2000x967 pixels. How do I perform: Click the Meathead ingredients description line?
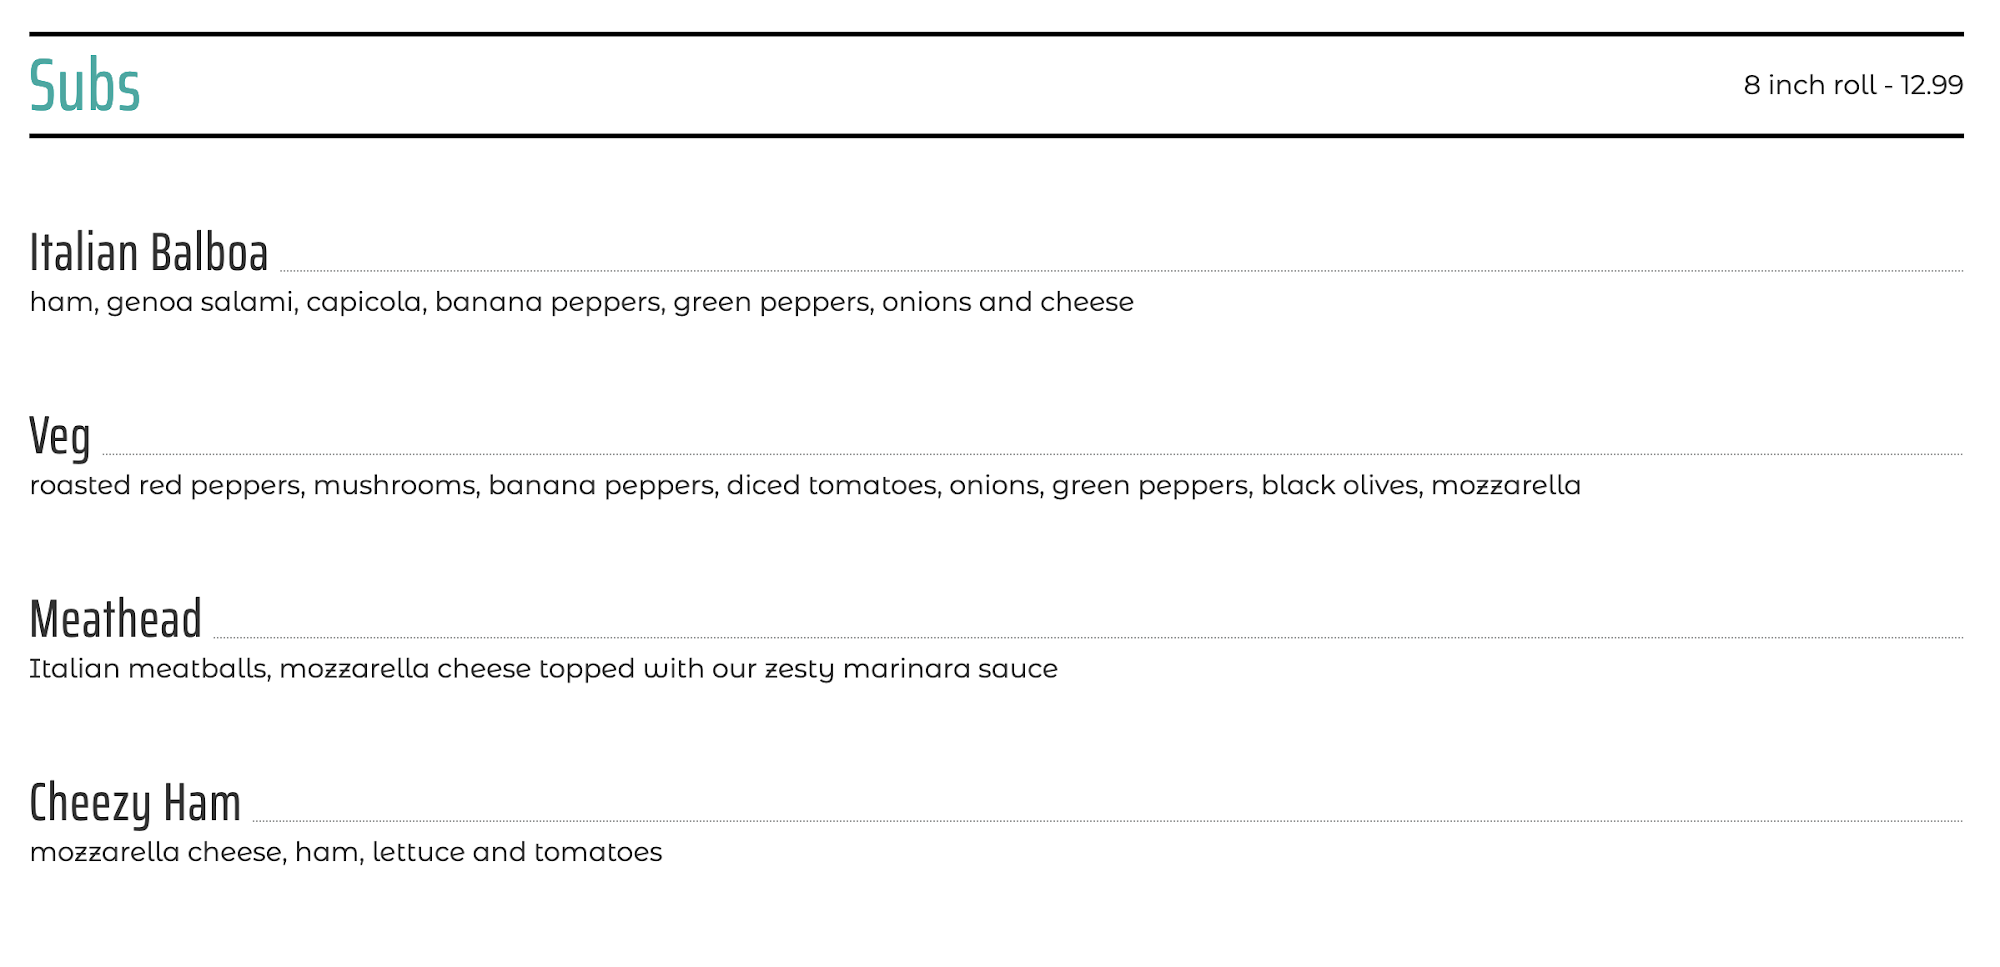pos(543,669)
